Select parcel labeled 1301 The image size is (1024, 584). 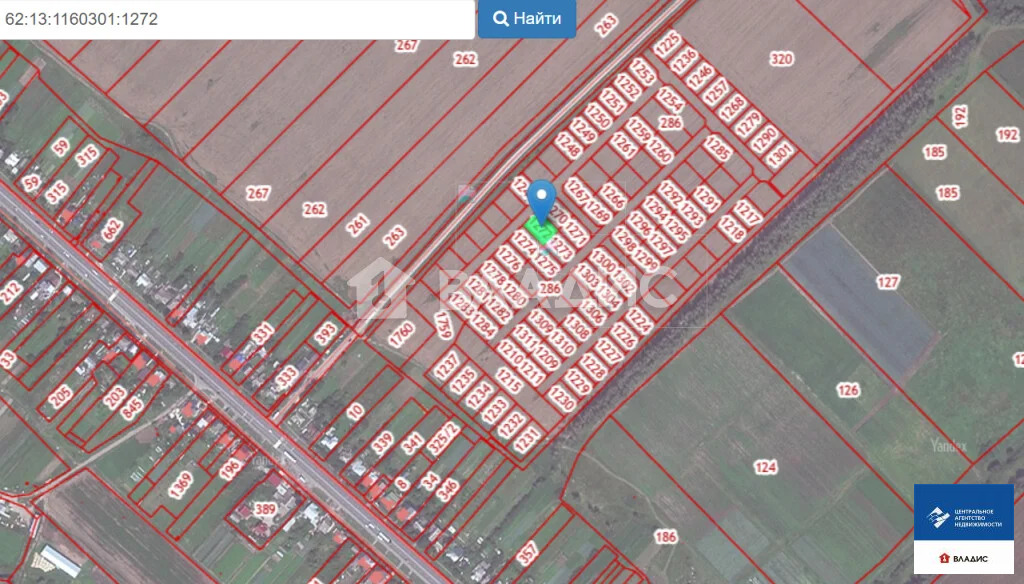click(780, 154)
